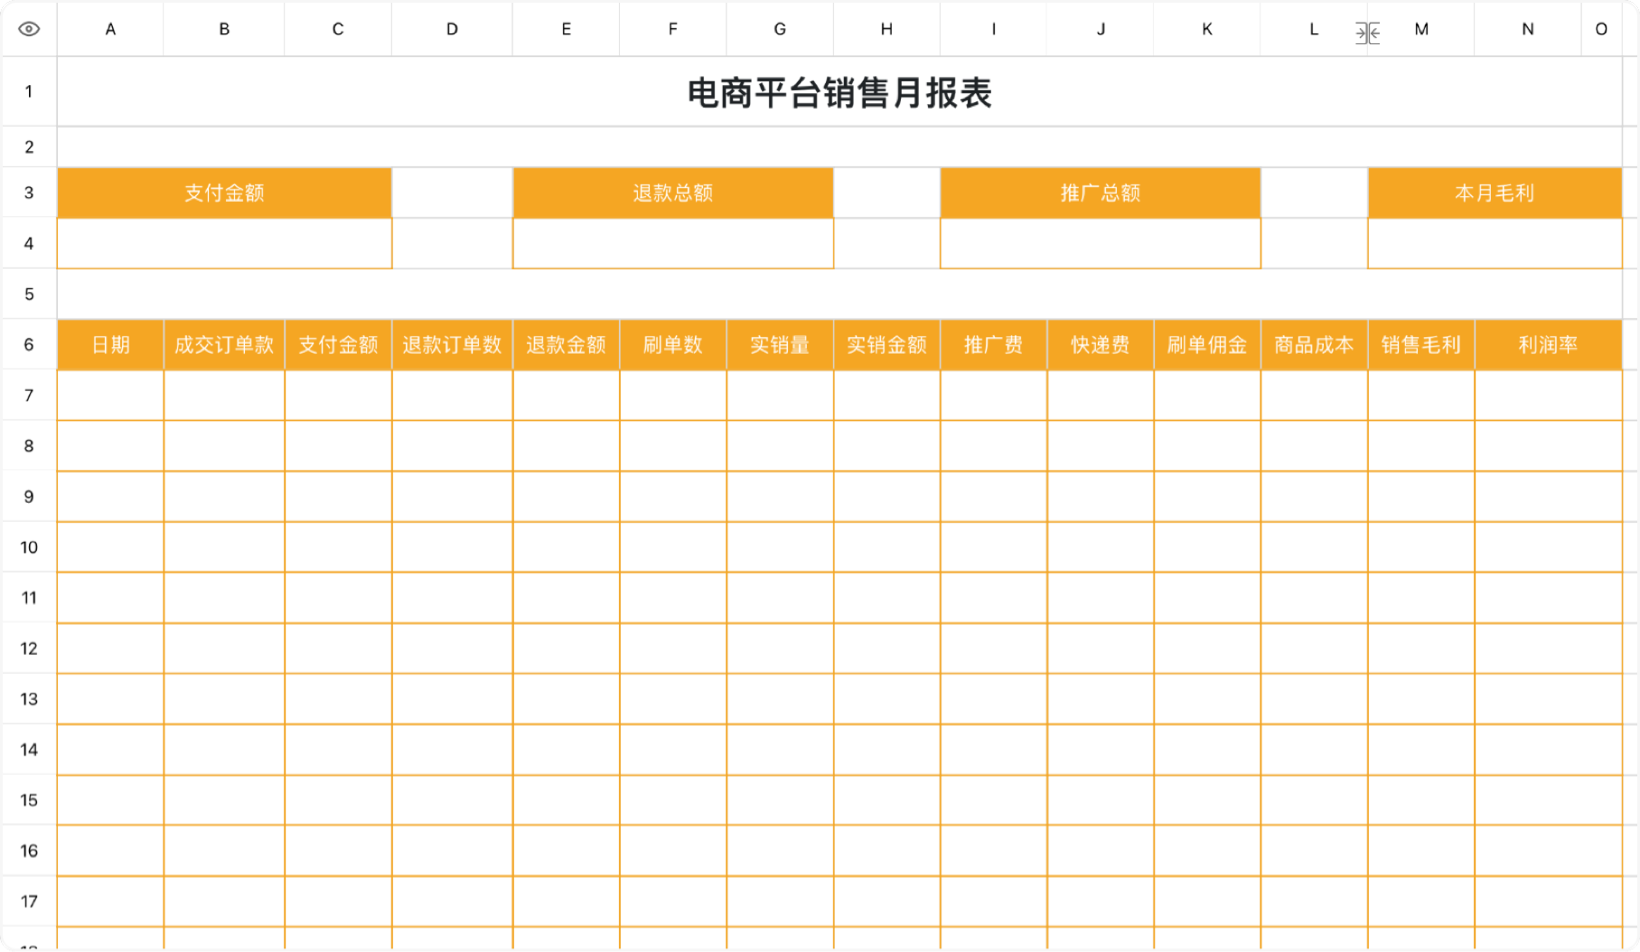Select row 7 header

point(29,395)
